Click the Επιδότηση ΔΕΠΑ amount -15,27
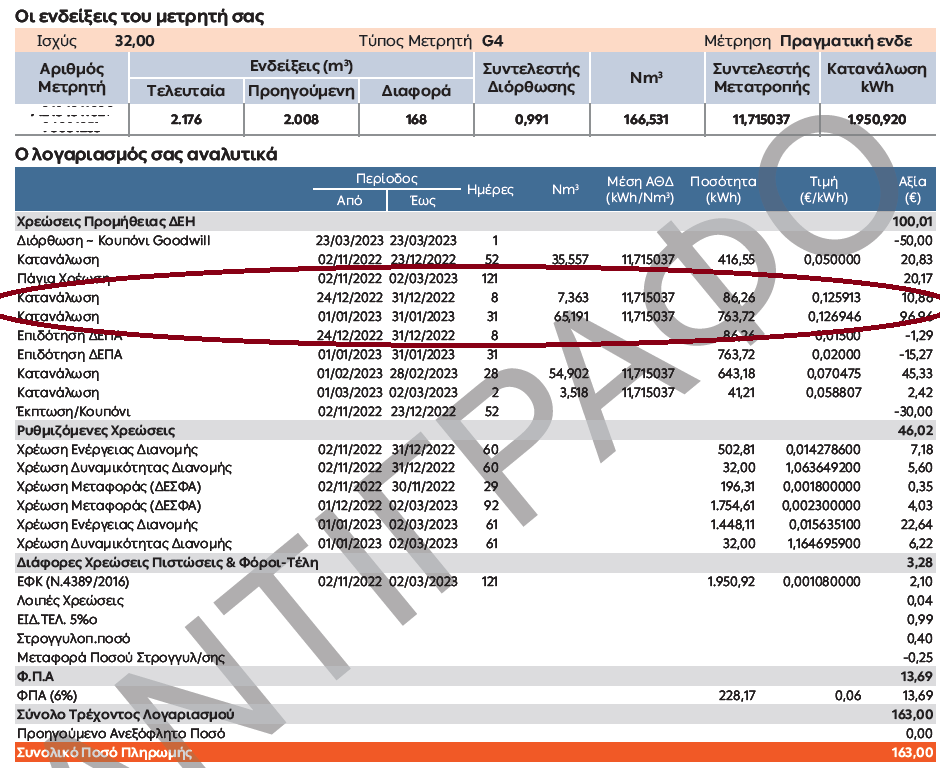 pyautogui.click(x=916, y=354)
